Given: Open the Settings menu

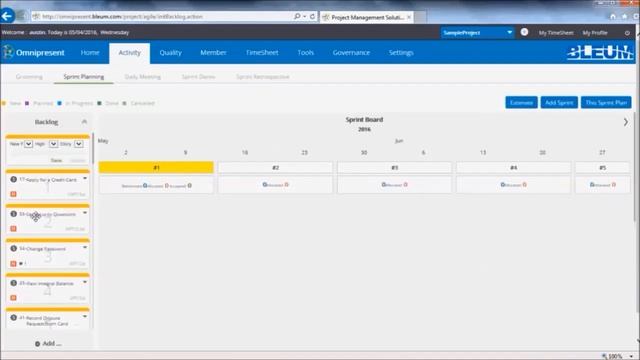Looking at the screenshot, I should 401,53.
